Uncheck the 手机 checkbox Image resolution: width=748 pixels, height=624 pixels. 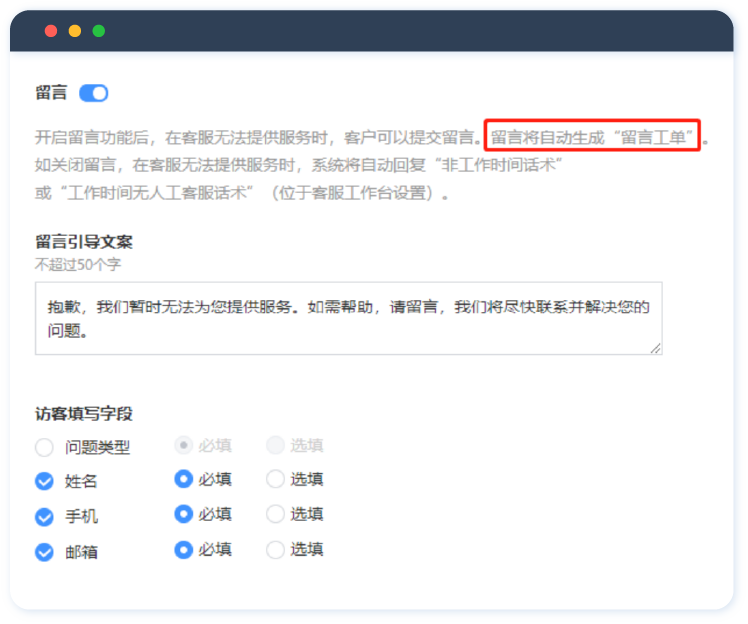pos(44,517)
